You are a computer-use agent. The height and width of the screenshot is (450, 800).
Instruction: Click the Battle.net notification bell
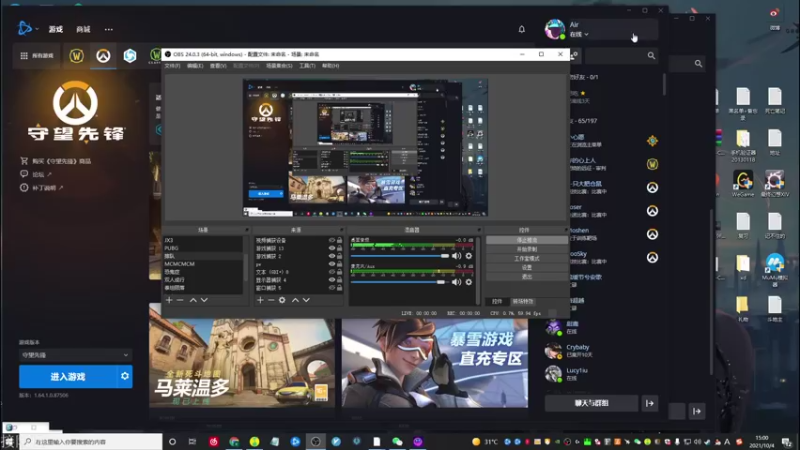(521, 29)
